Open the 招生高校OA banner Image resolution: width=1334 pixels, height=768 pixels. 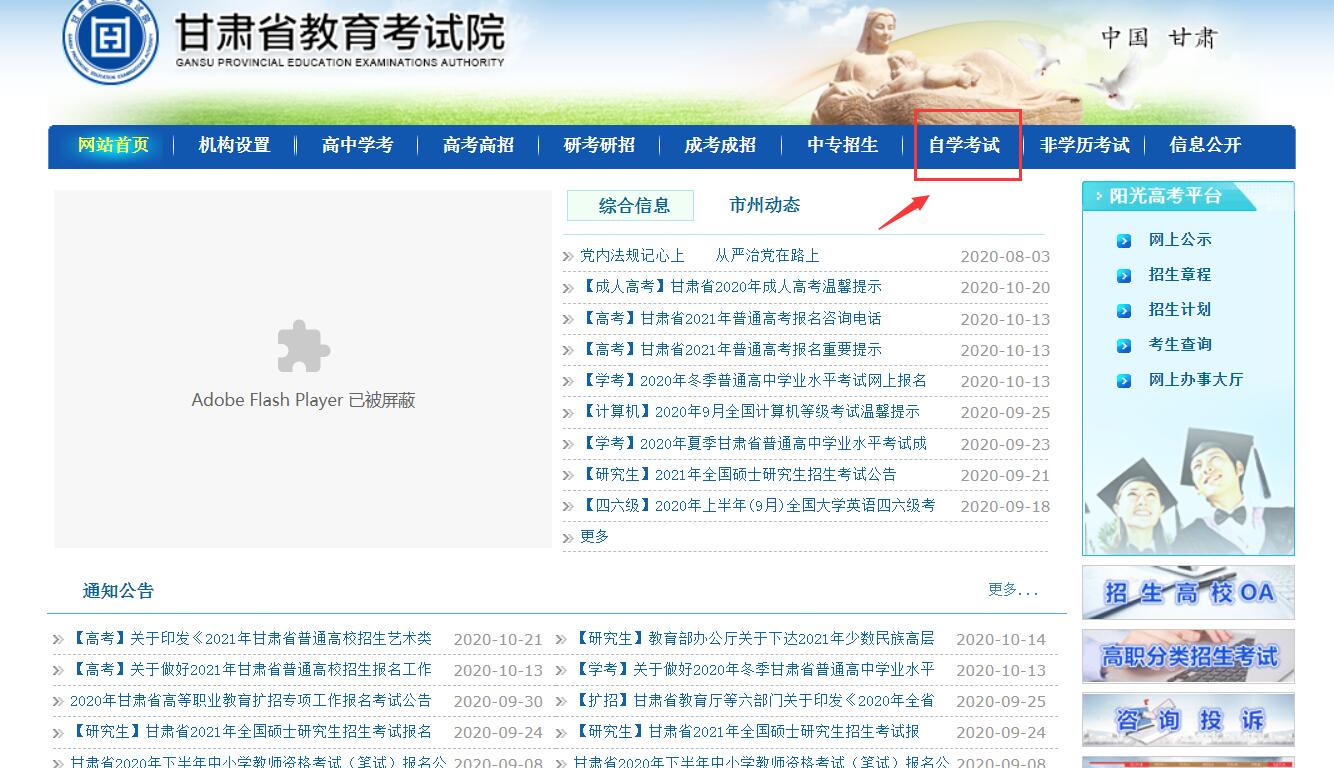(1188, 593)
